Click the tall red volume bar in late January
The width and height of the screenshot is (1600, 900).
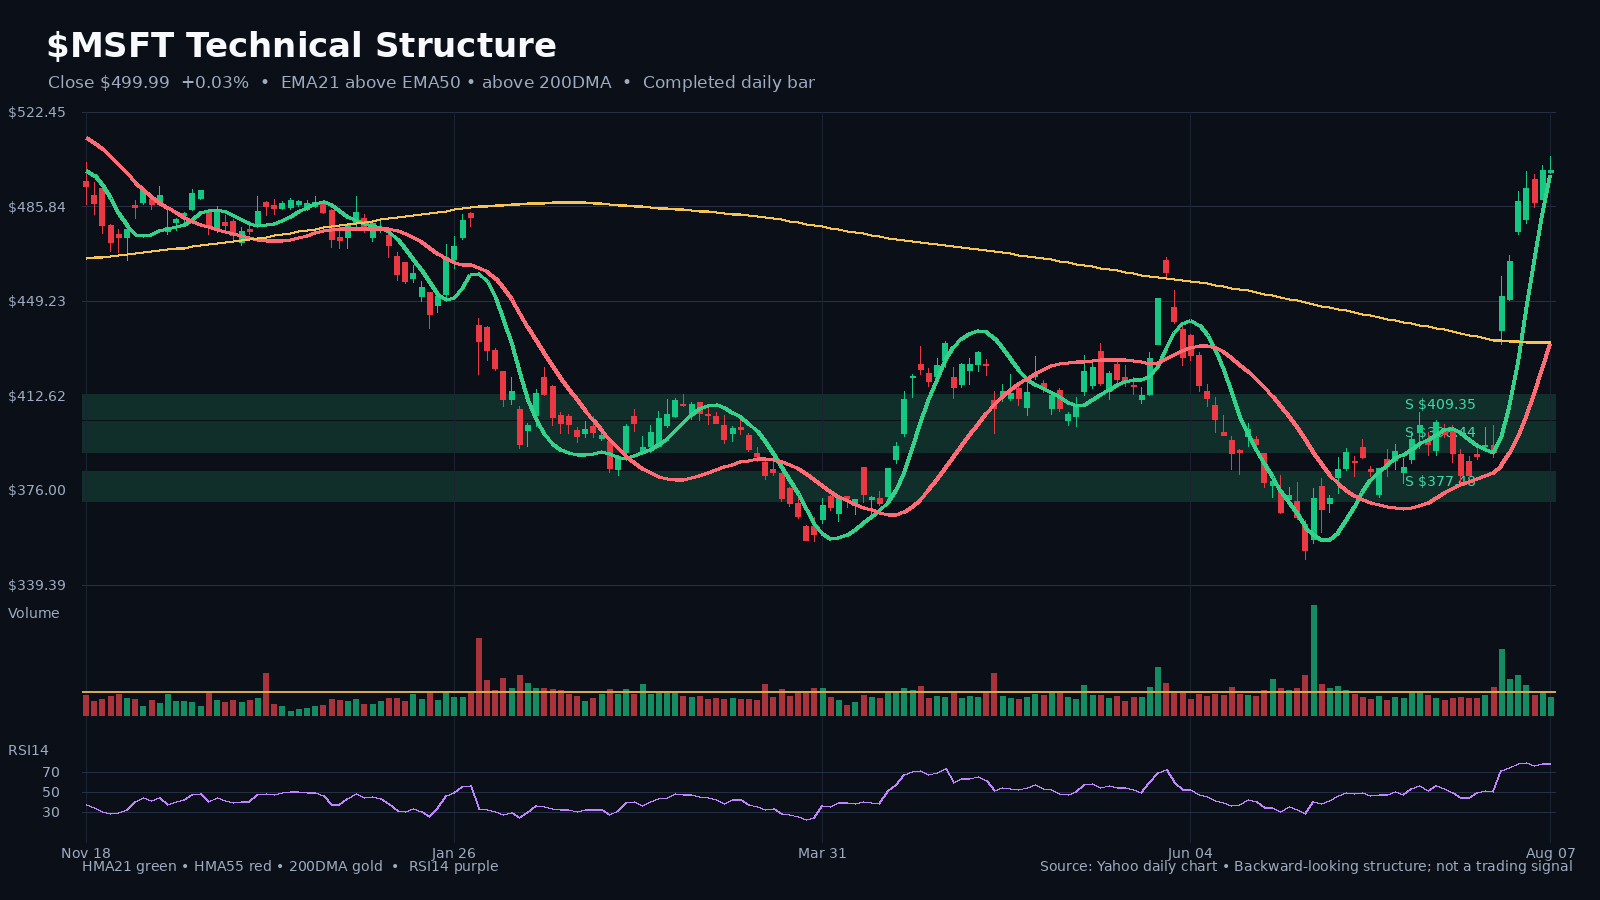[x=479, y=677]
